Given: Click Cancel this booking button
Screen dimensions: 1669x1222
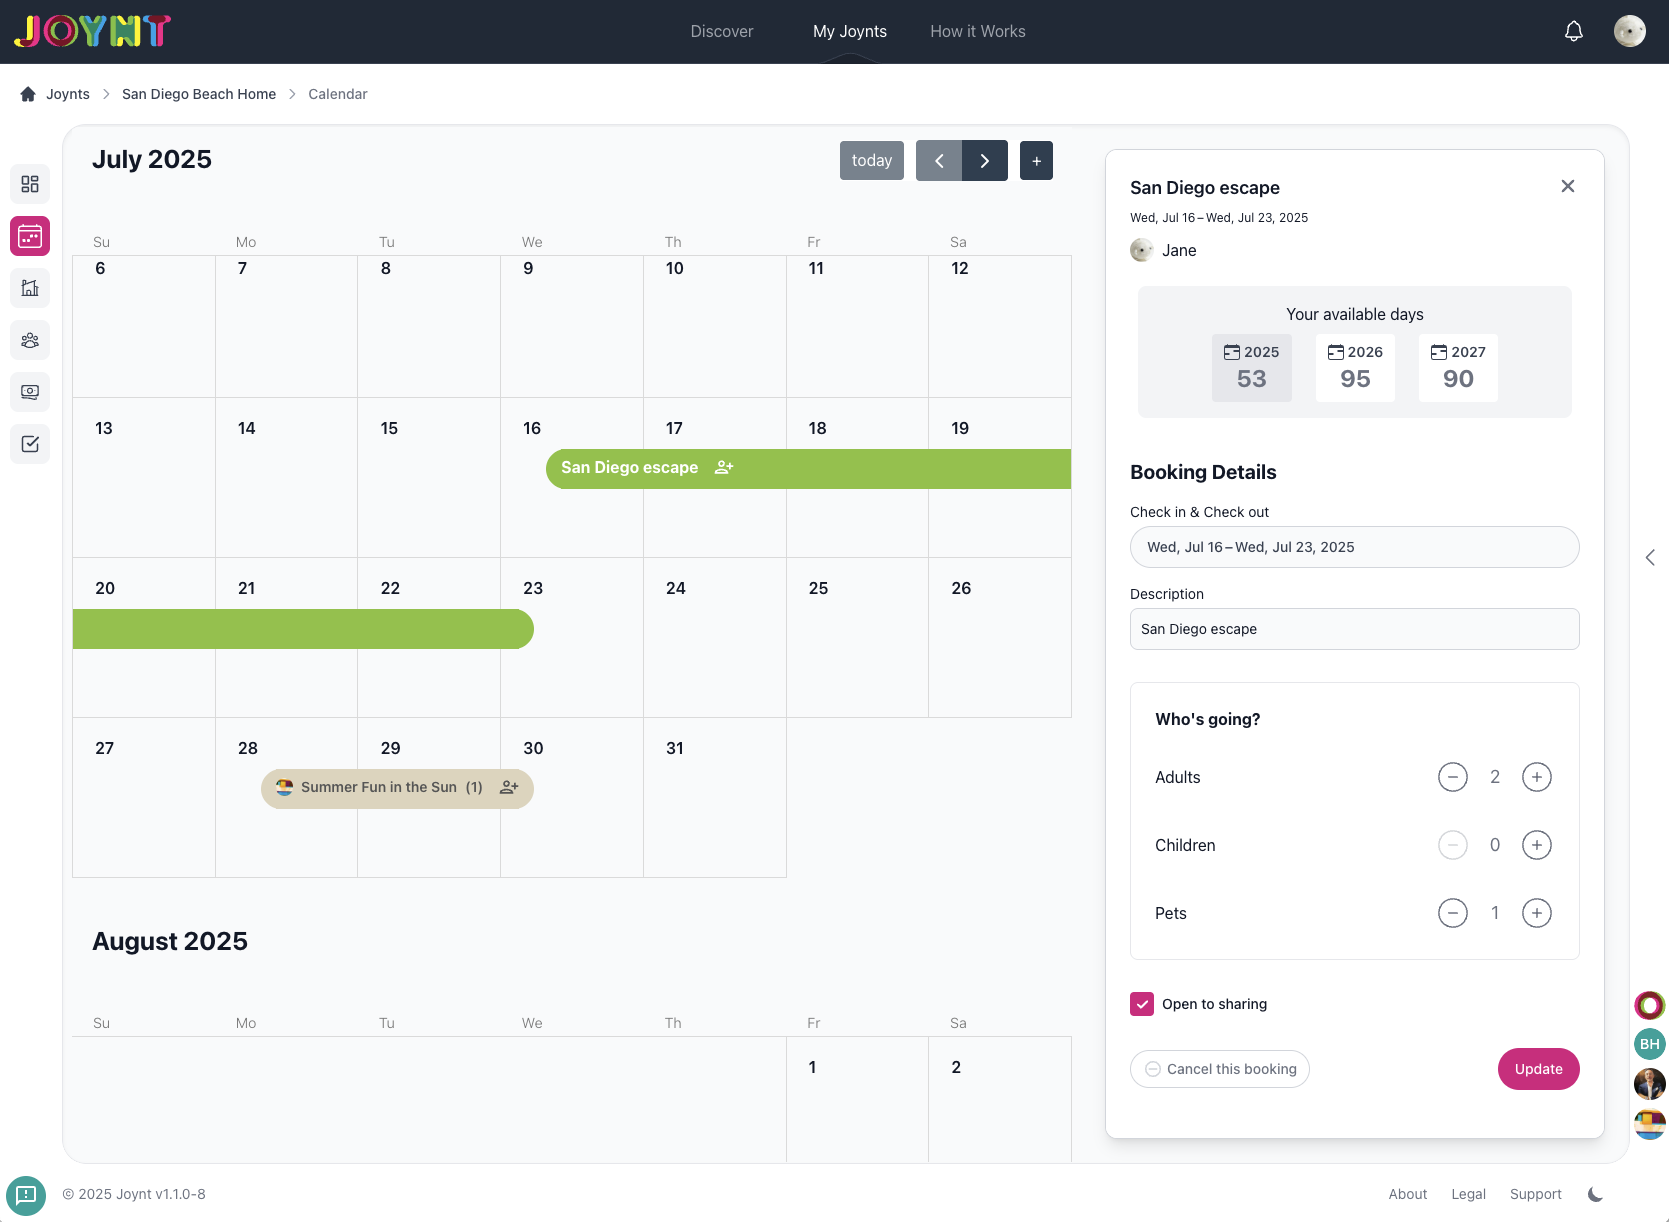Looking at the screenshot, I should [x=1220, y=1069].
